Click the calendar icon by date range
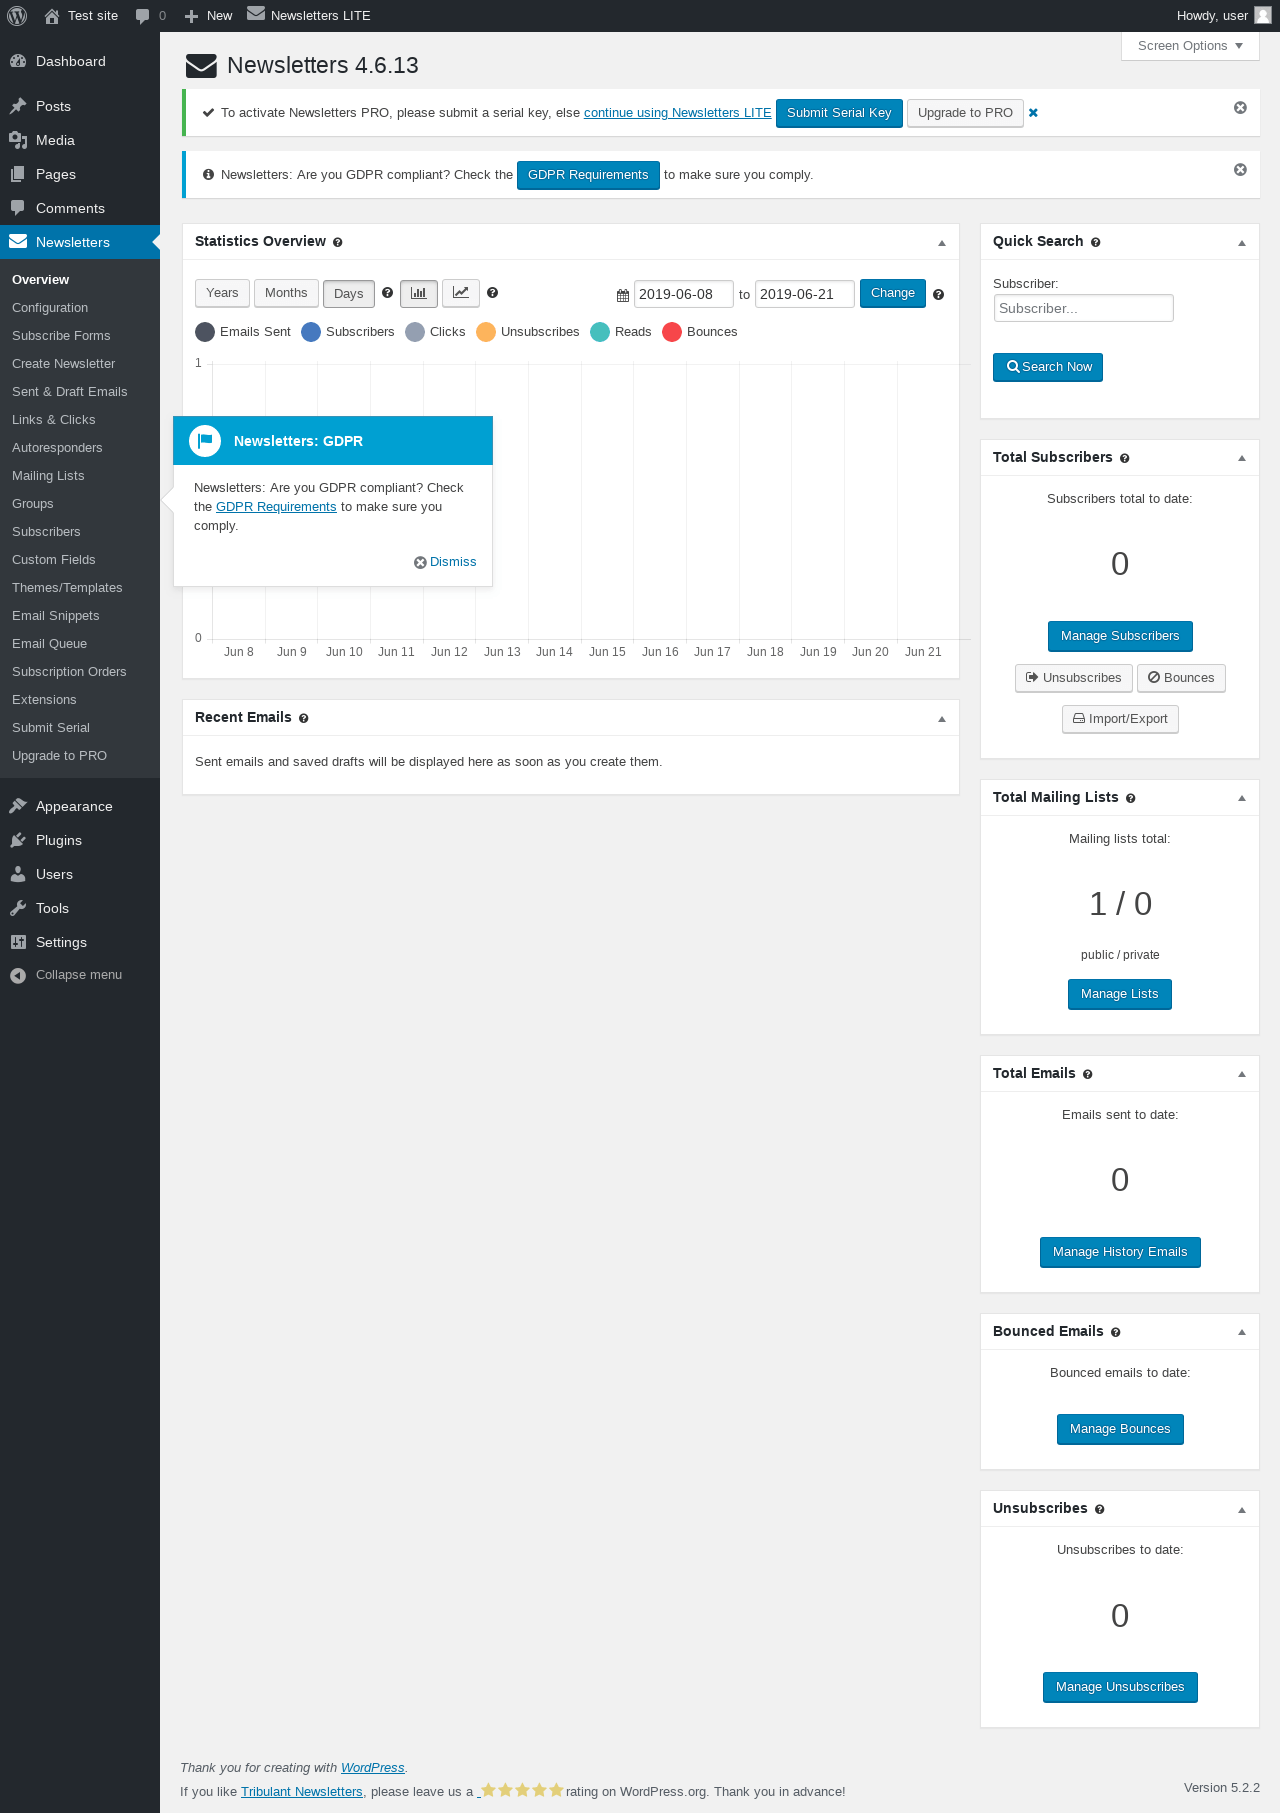The image size is (1280, 1813). [x=623, y=295]
